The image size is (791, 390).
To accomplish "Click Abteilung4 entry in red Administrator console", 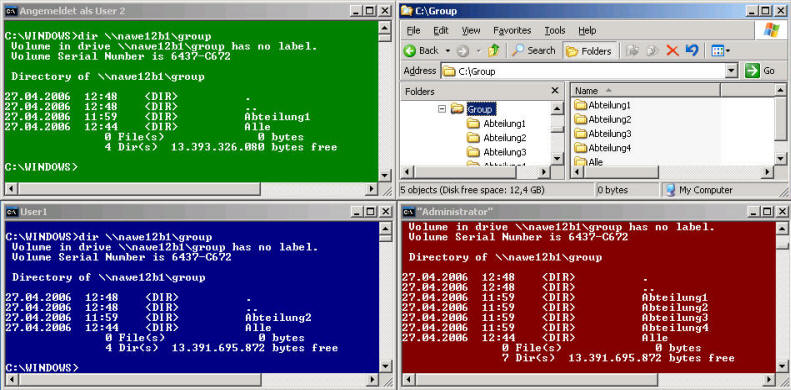I will click(x=674, y=328).
